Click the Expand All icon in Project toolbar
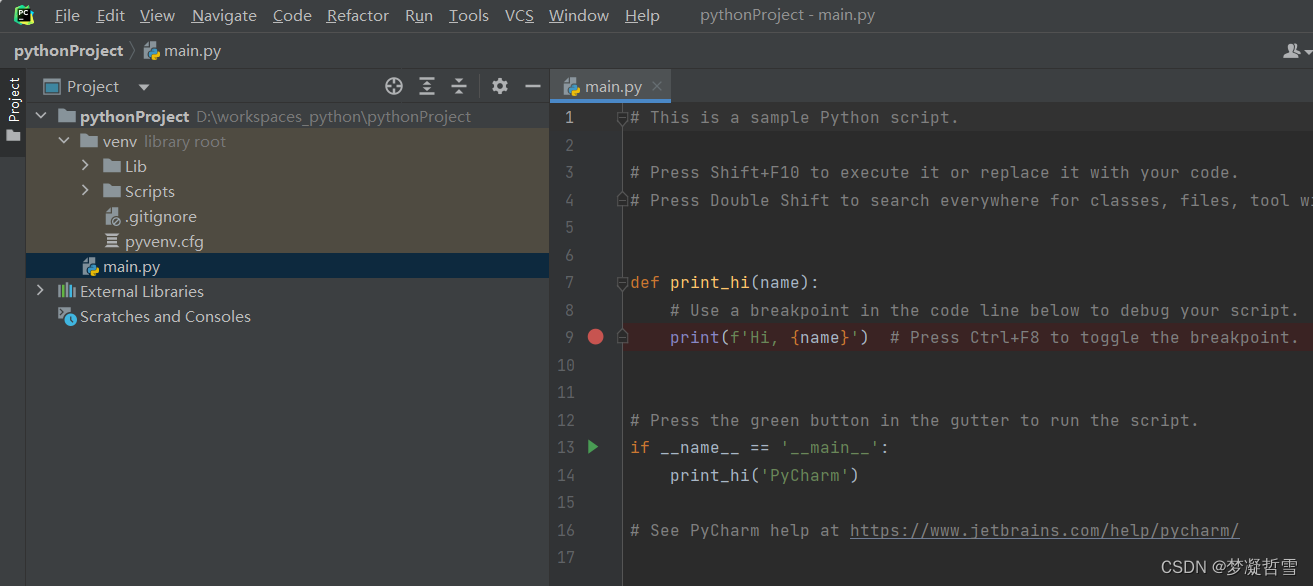This screenshot has width=1313, height=586. tap(427, 86)
